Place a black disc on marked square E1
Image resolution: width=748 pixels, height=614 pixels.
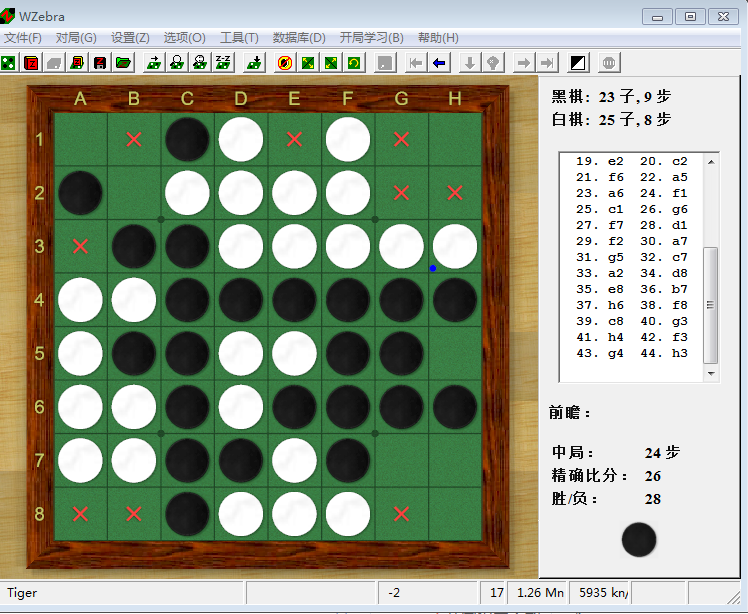click(x=294, y=139)
